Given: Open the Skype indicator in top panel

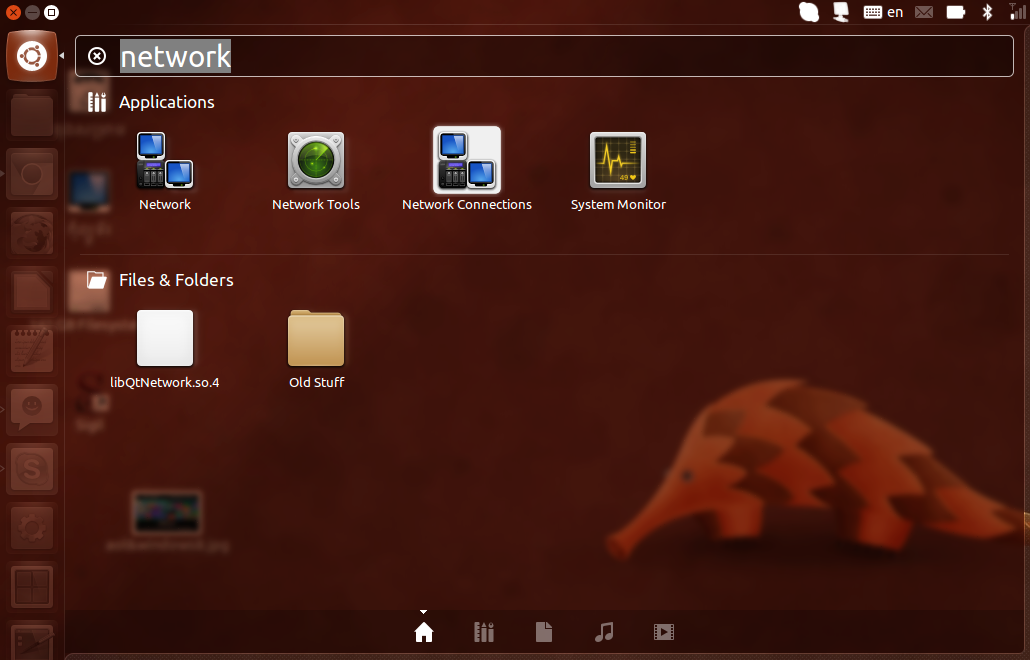Looking at the screenshot, I should point(809,12).
